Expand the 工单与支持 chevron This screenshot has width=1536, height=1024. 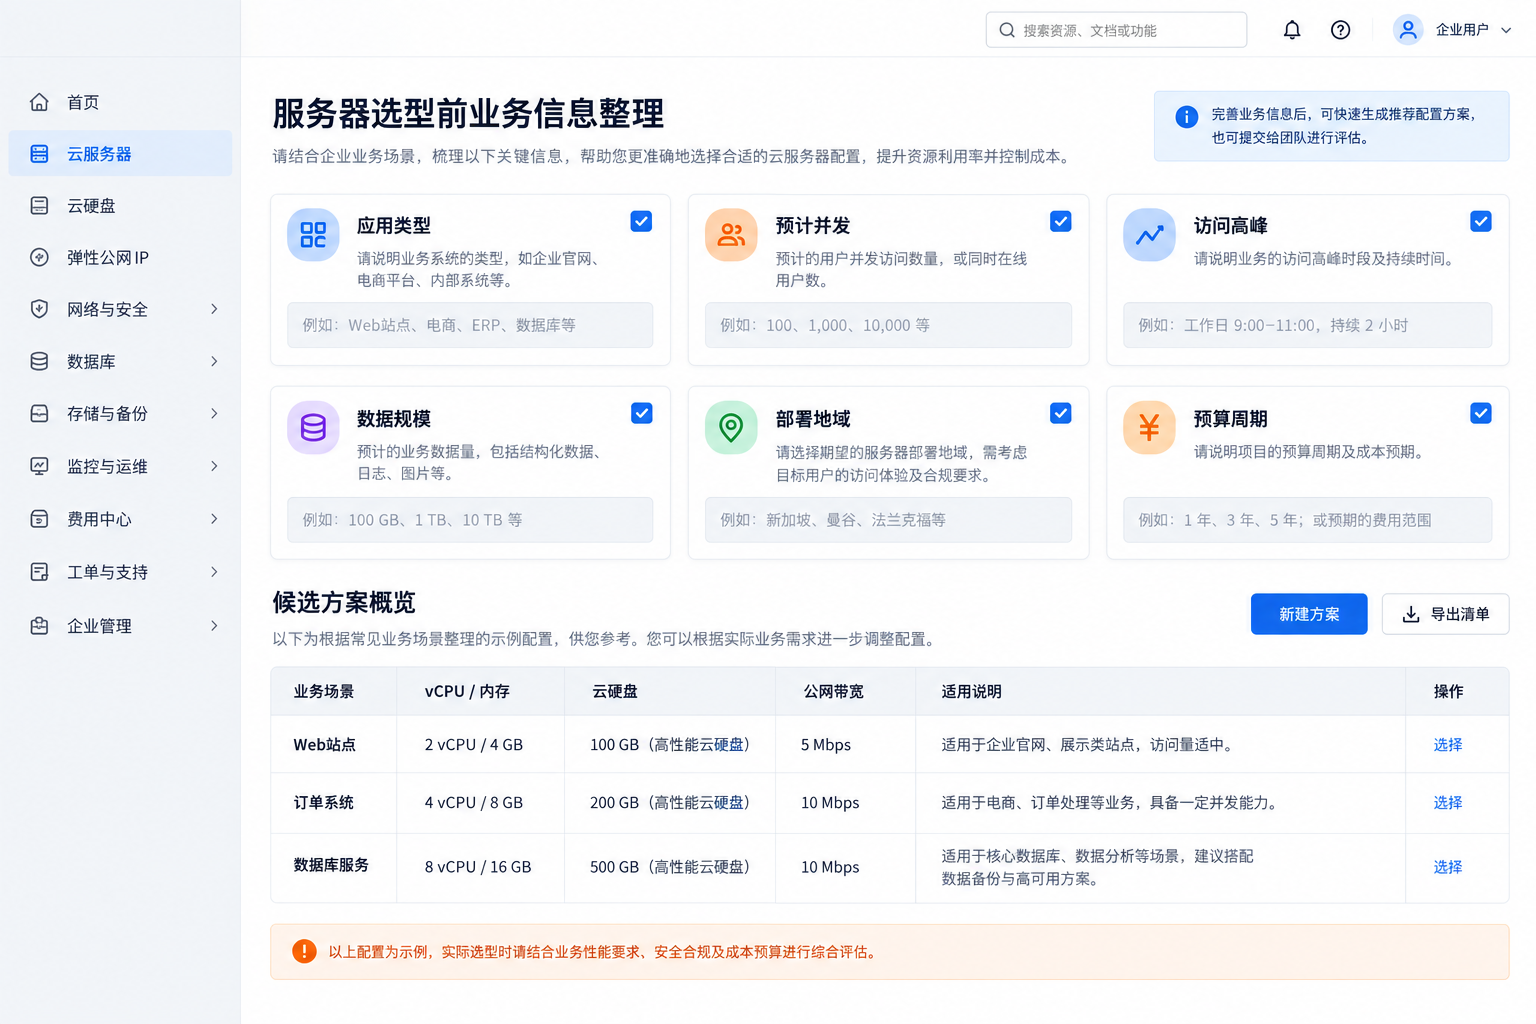pos(214,572)
